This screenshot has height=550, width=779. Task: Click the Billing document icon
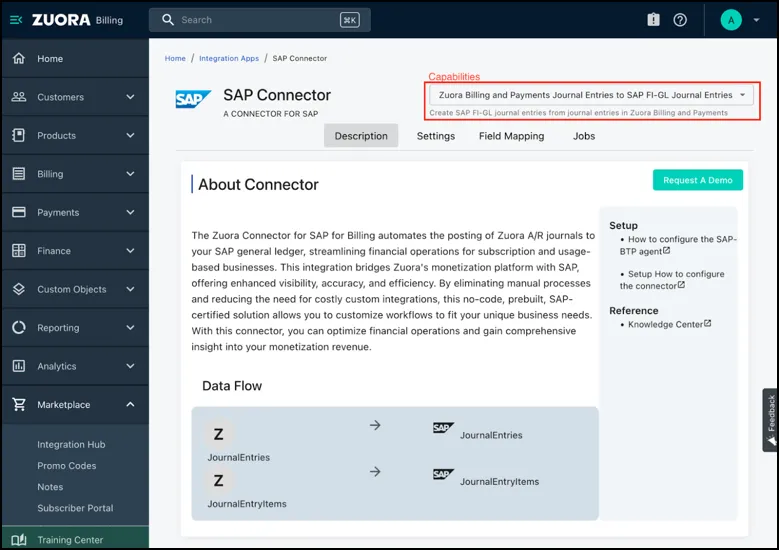click(x=19, y=173)
